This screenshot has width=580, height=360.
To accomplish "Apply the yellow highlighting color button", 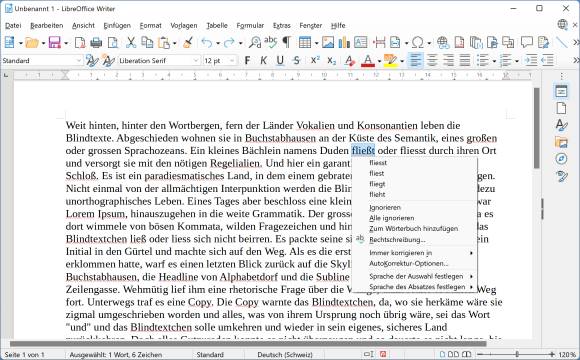I will [x=391, y=60].
